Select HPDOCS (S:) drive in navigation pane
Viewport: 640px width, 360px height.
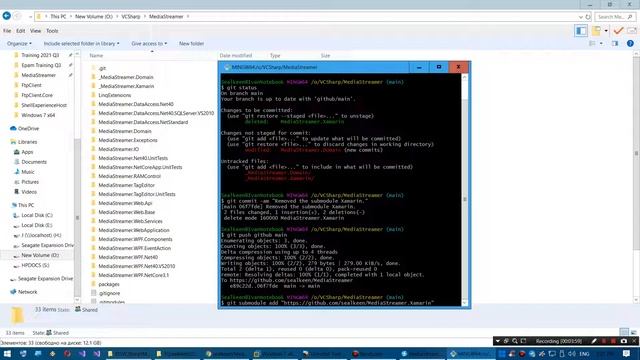coord(35,265)
